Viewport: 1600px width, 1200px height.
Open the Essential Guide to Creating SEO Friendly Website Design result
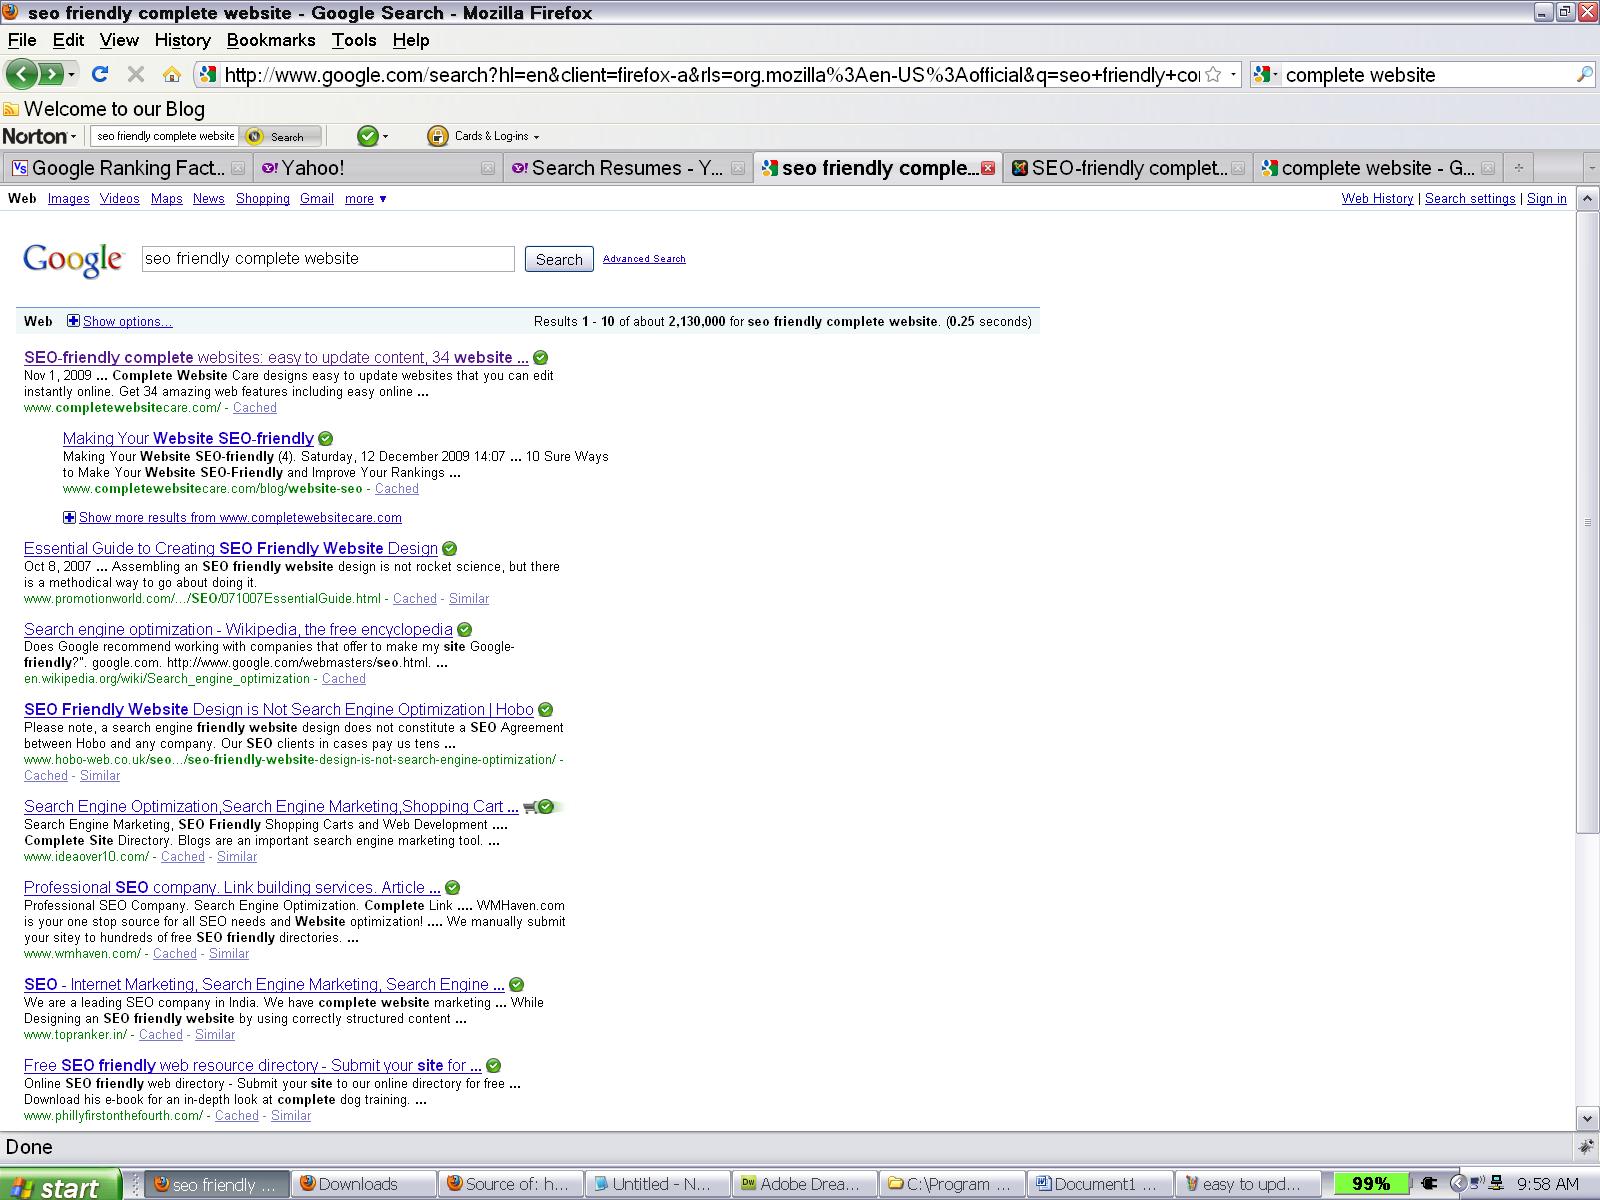coord(231,549)
